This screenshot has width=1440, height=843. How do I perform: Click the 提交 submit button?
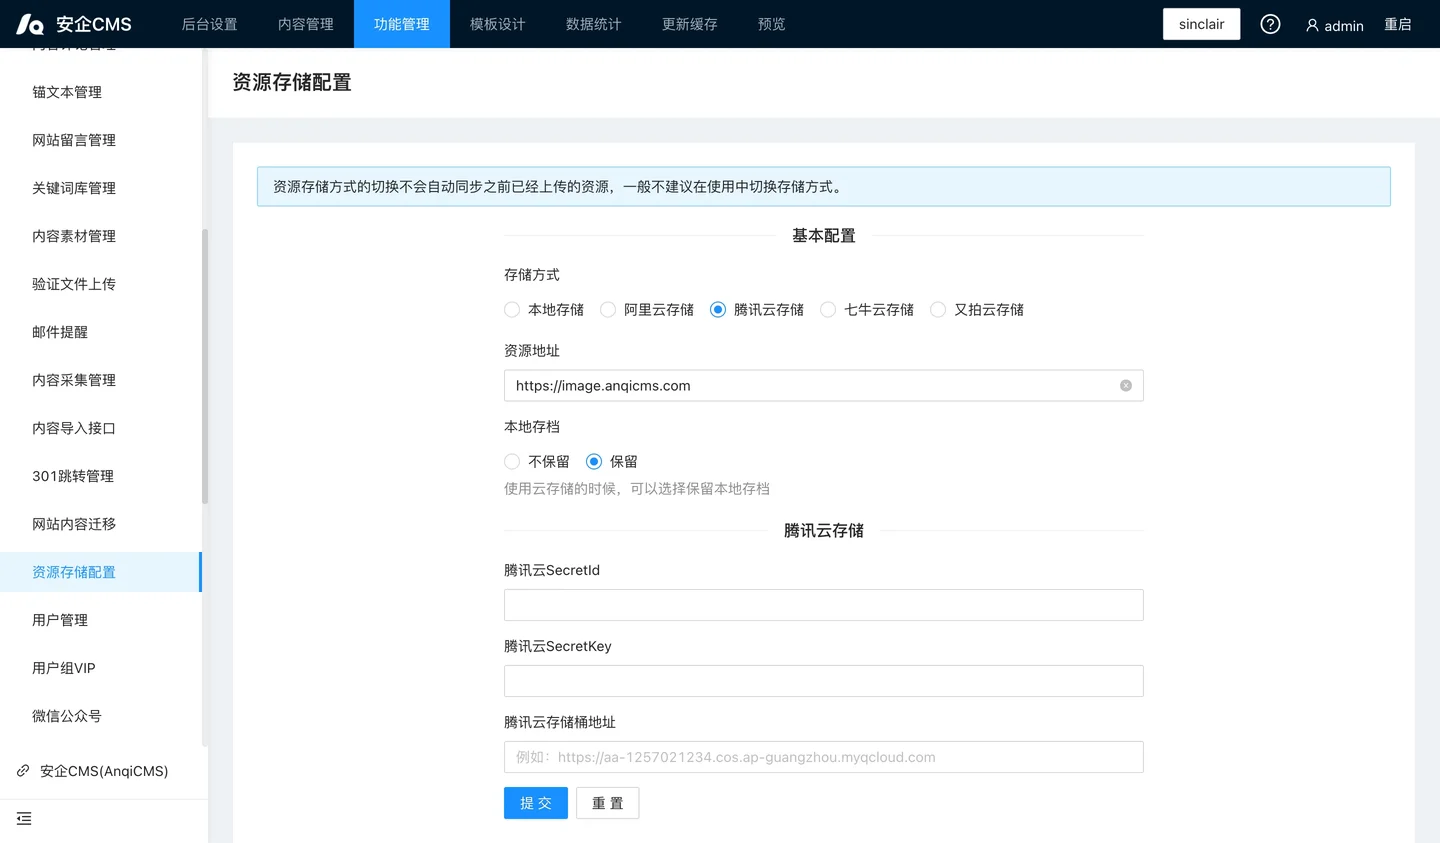(x=535, y=802)
